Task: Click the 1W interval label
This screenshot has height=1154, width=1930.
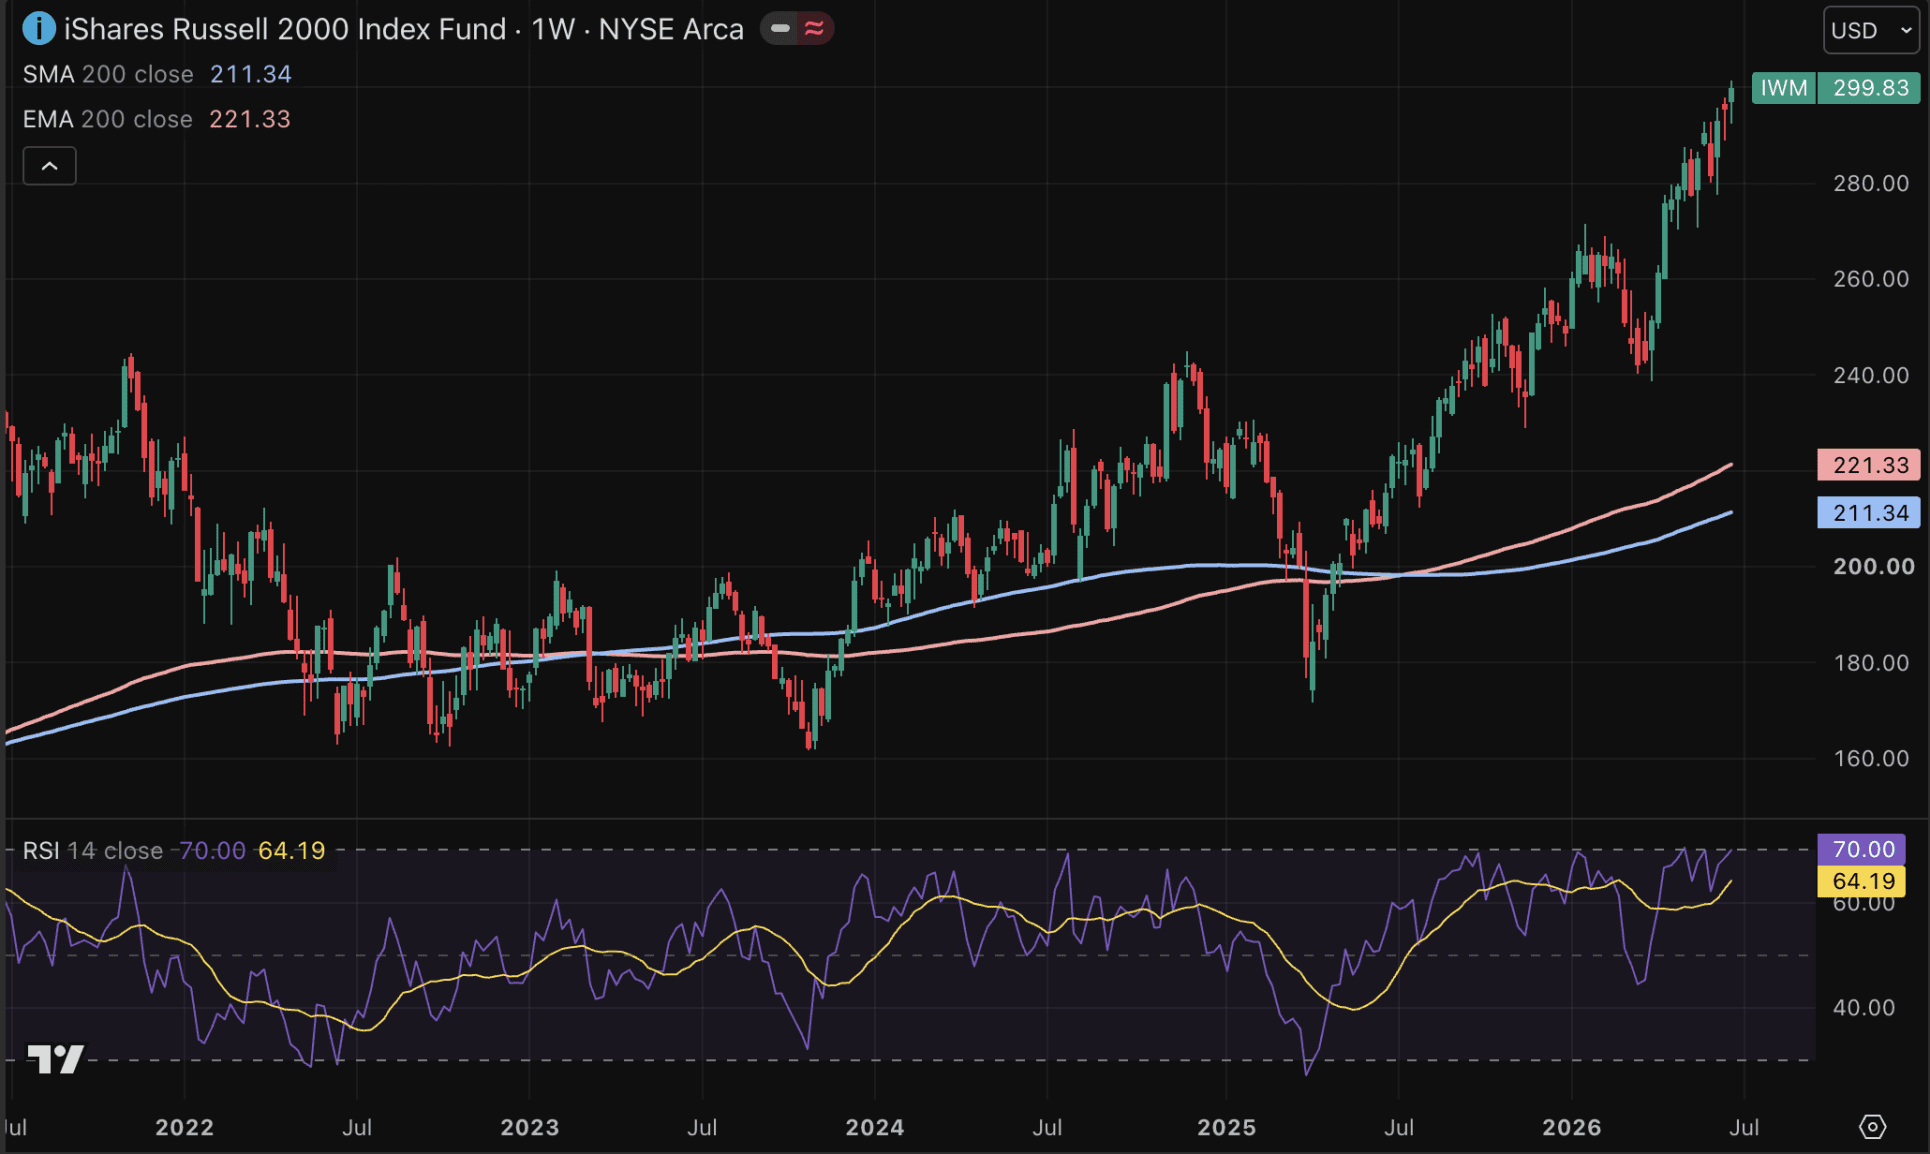Action: [x=553, y=29]
